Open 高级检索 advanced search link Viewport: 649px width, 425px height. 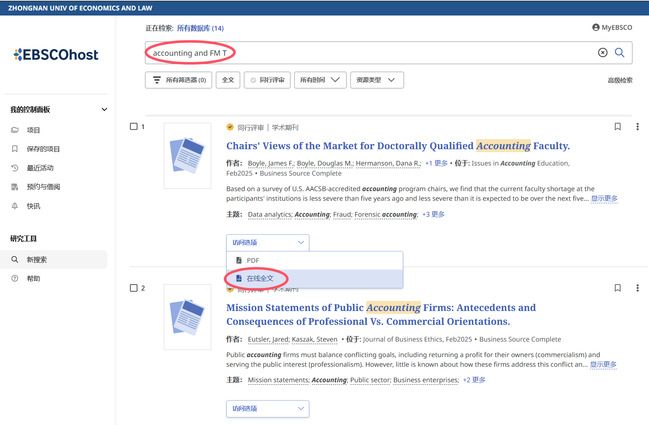coord(619,81)
